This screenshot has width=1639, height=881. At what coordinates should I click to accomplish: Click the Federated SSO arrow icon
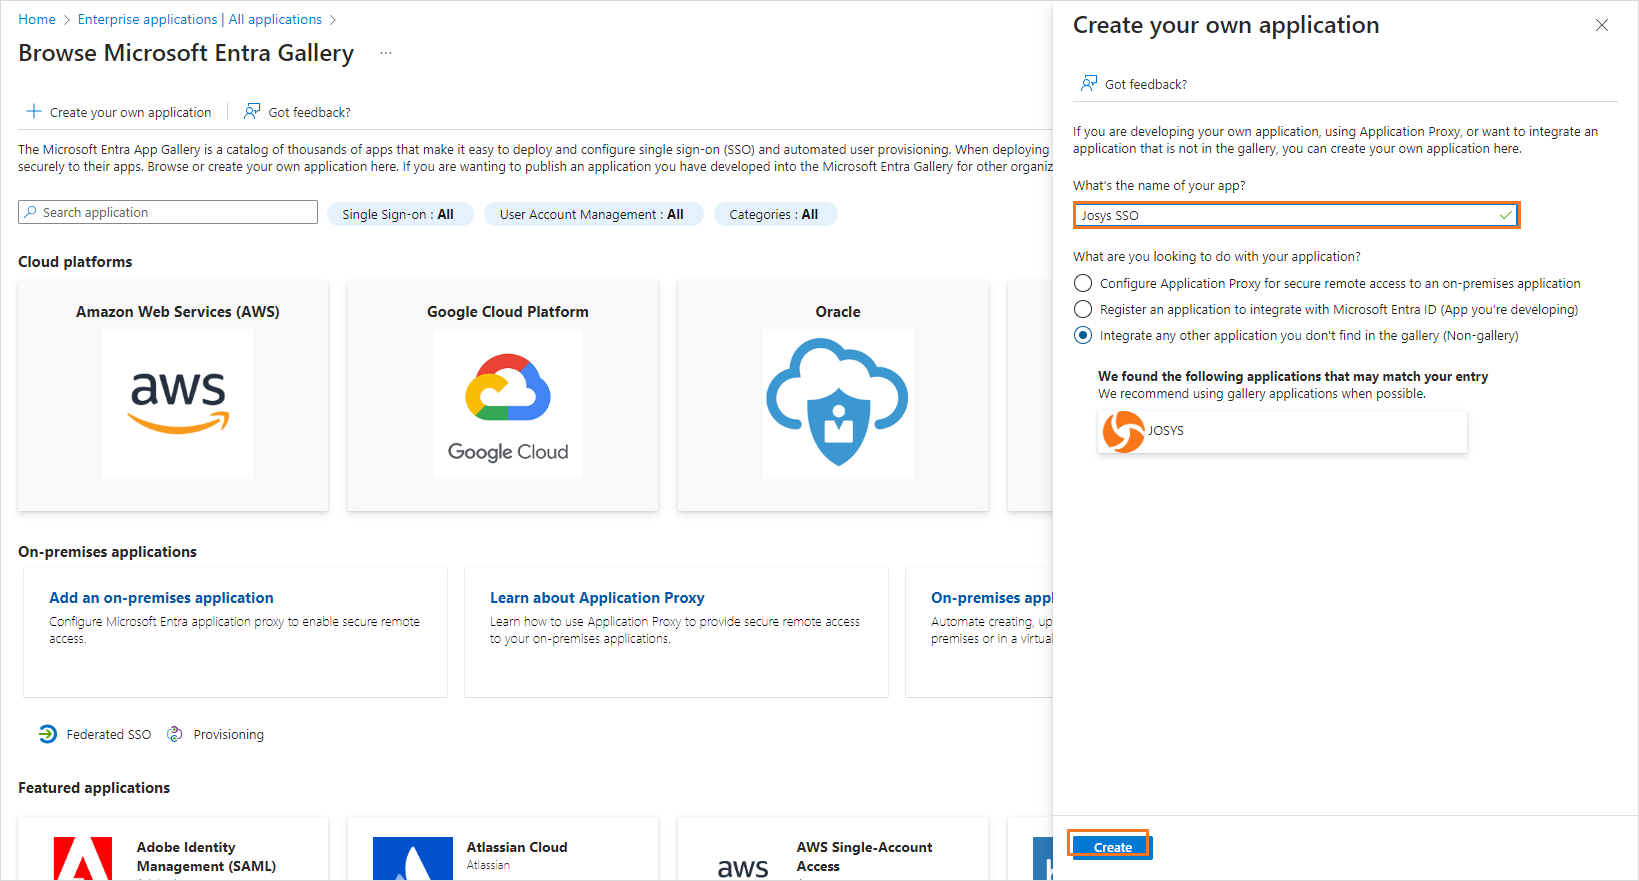[48, 734]
